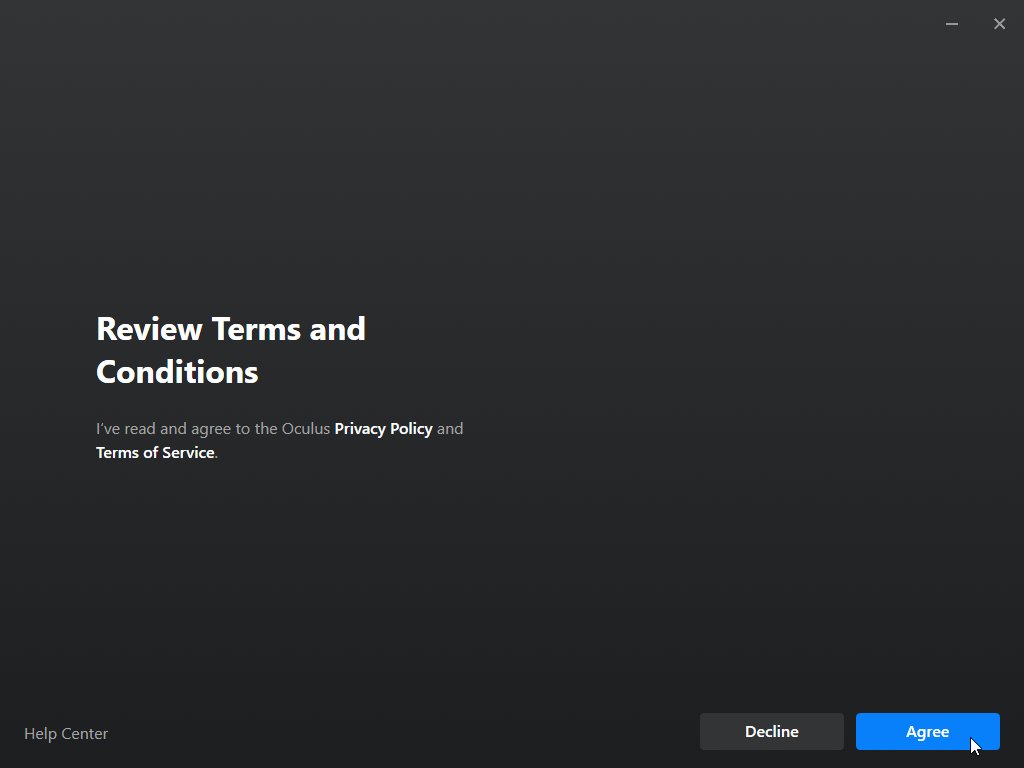The image size is (1024, 768).
Task: Open the Privacy Policy link
Action: tap(383, 429)
